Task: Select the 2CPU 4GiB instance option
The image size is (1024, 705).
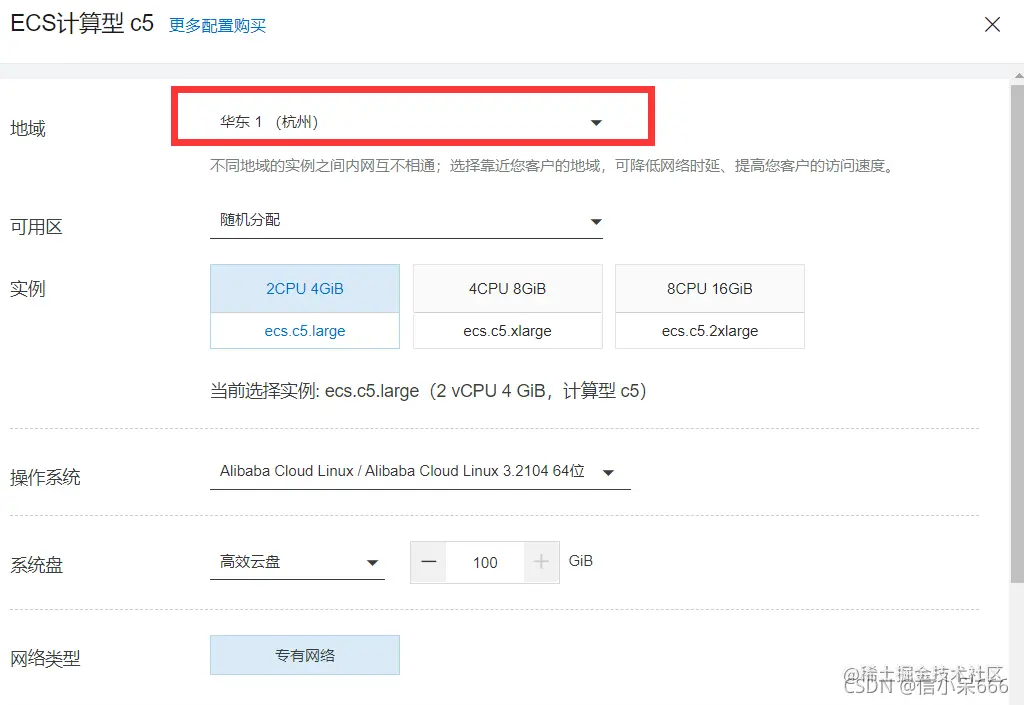Action: point(305,289)
